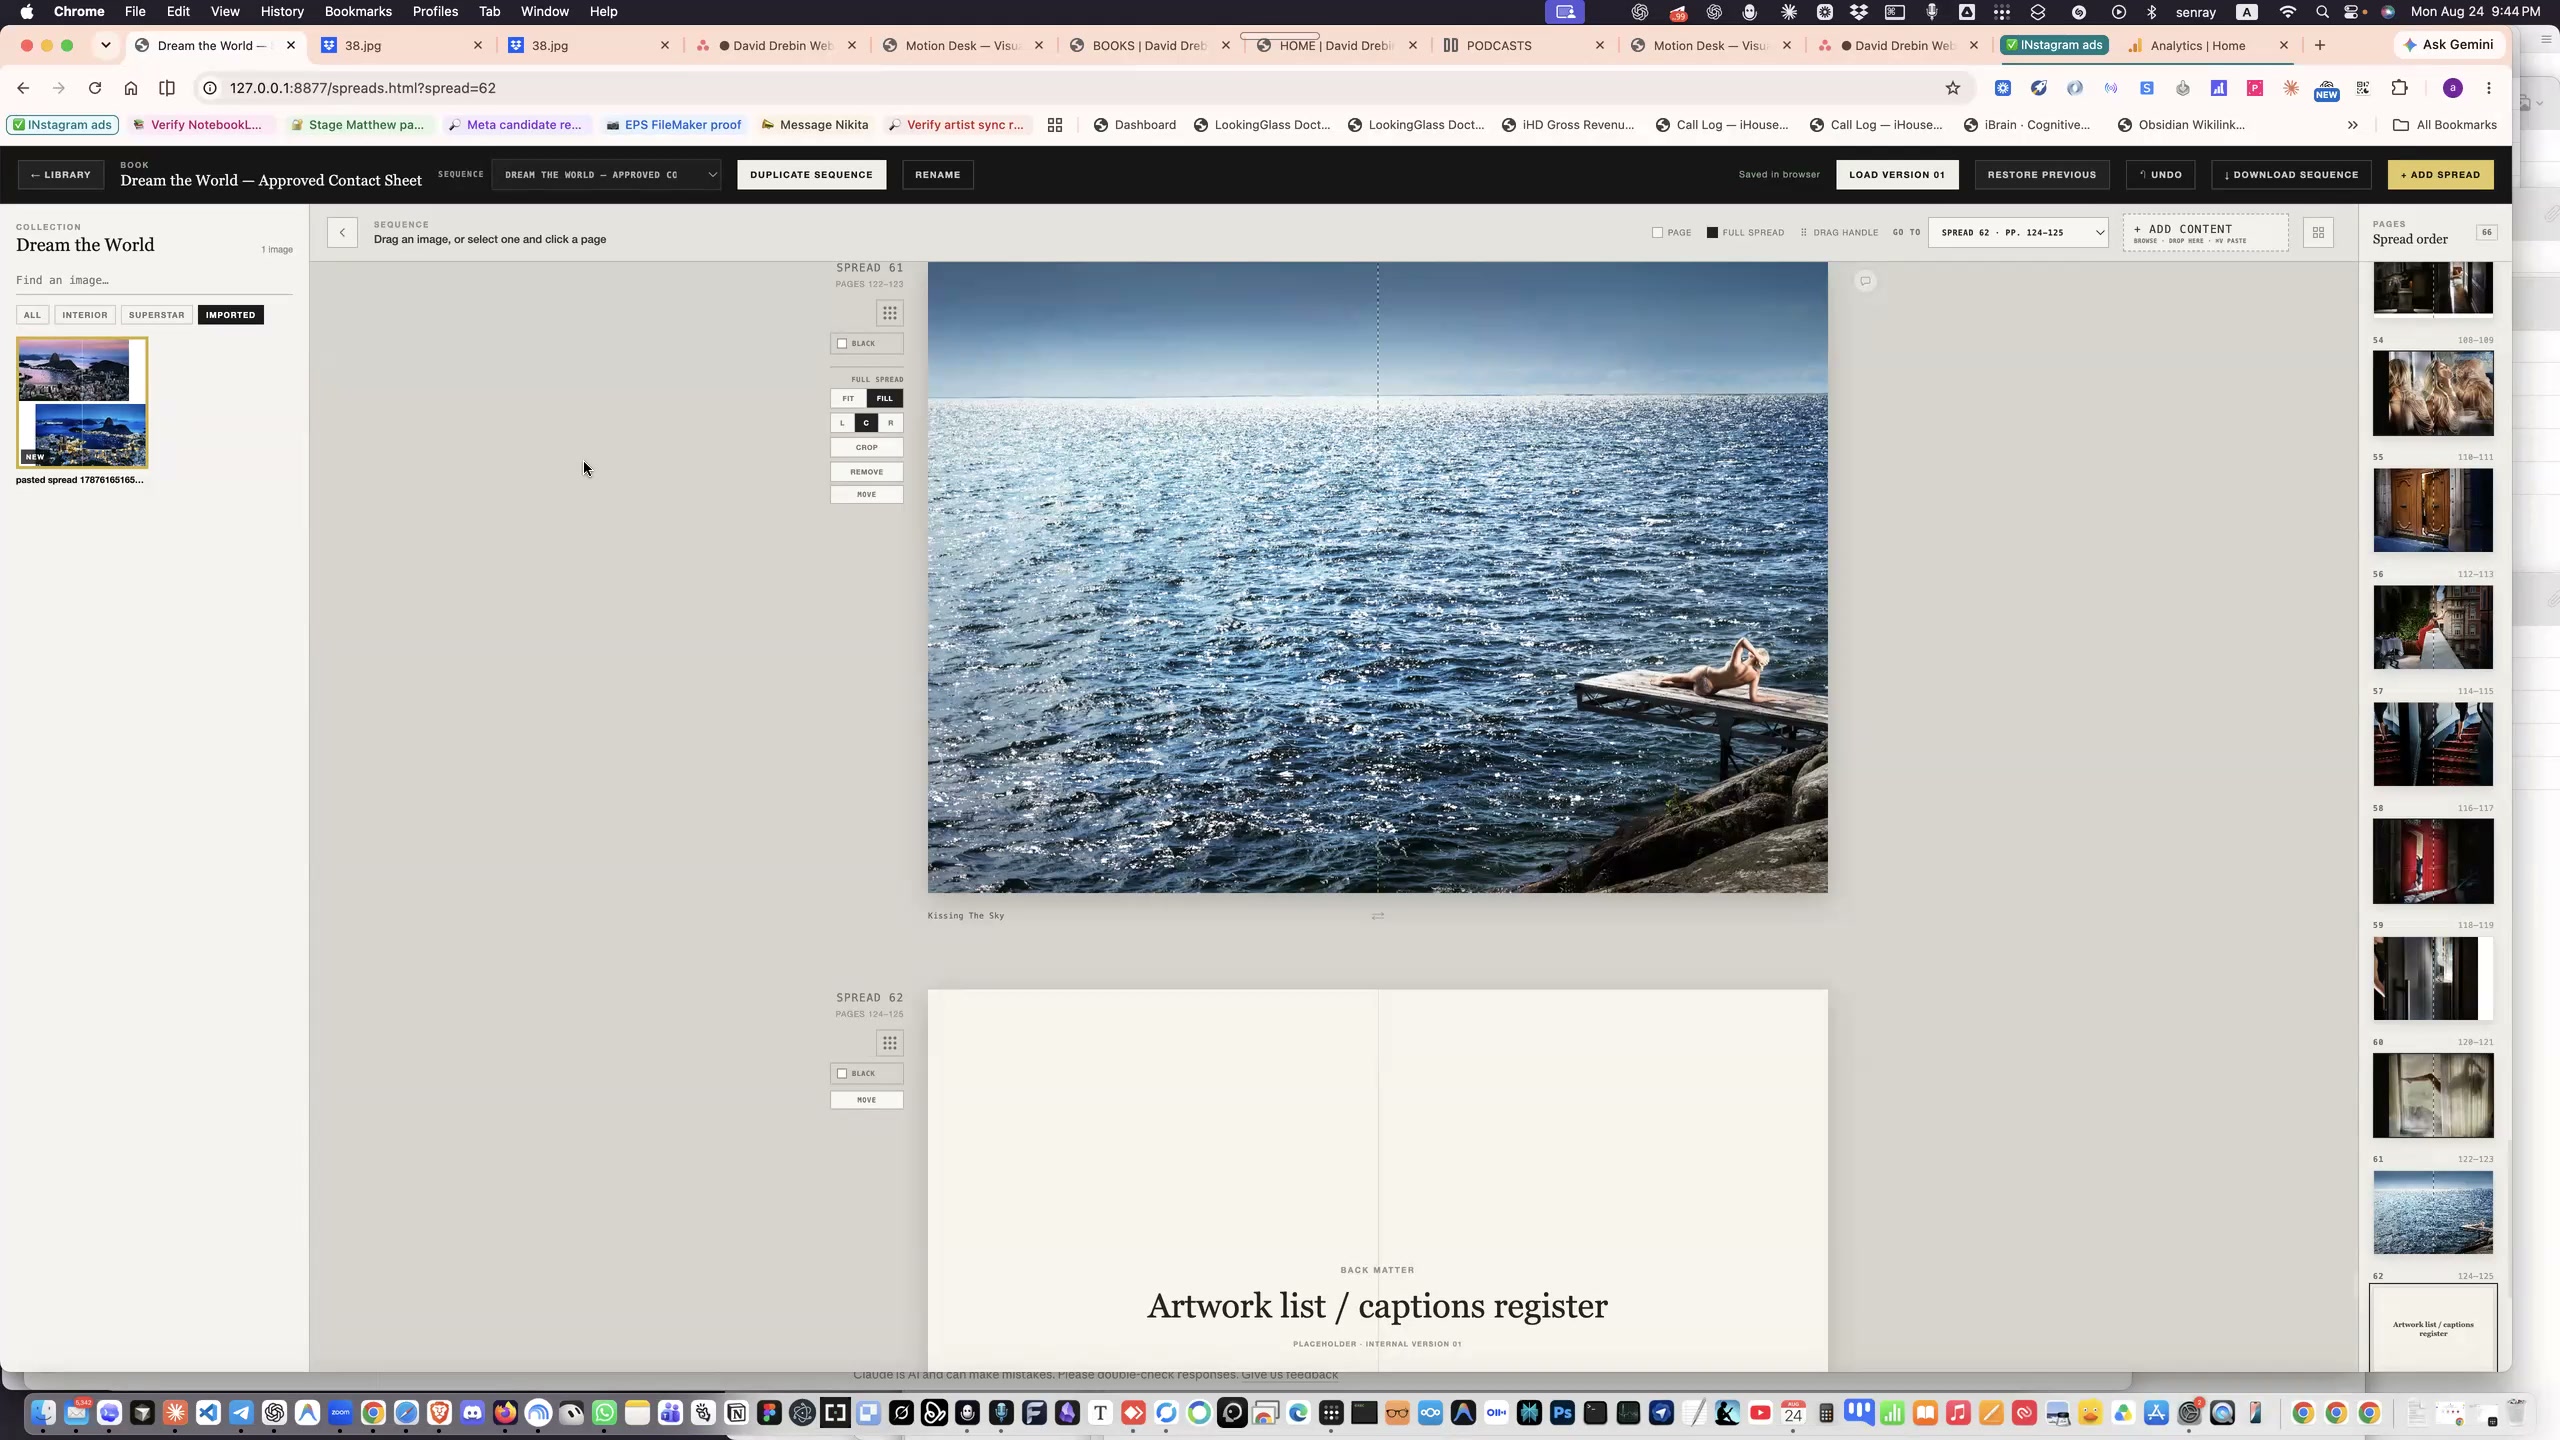Image resolution: width=2560 pixels, height=1440 pixels.
Task: Click the swap arrows icon below Kissing The Sky
Action: [1378, 916]
